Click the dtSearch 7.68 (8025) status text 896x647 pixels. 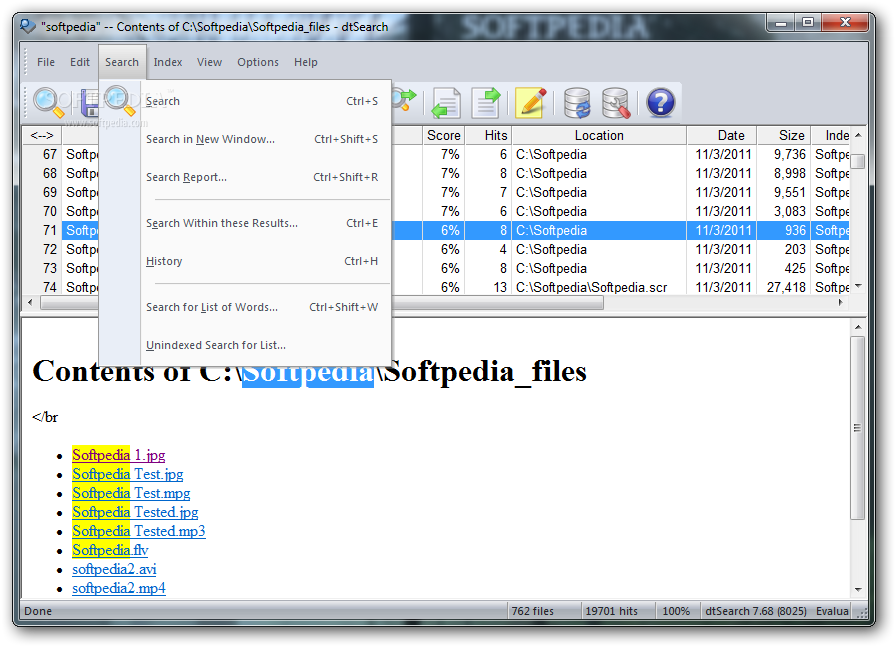click(x=755, y=611)
